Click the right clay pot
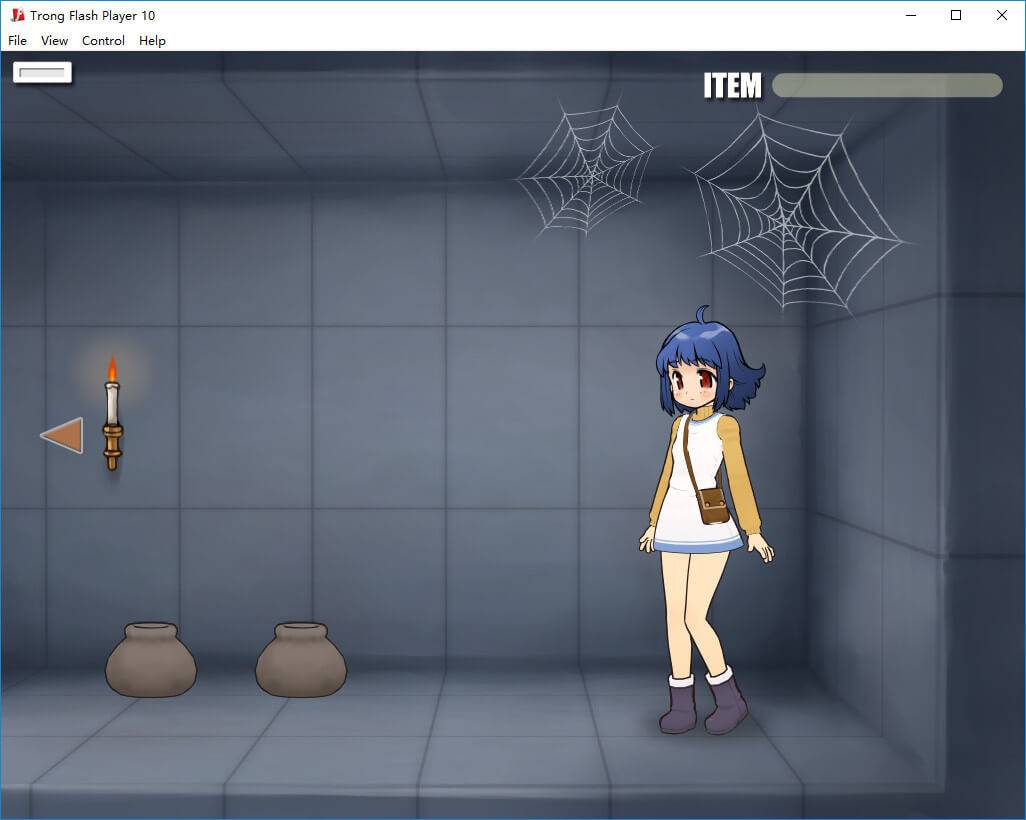1026x820 pixels. (x=300, y=660)
